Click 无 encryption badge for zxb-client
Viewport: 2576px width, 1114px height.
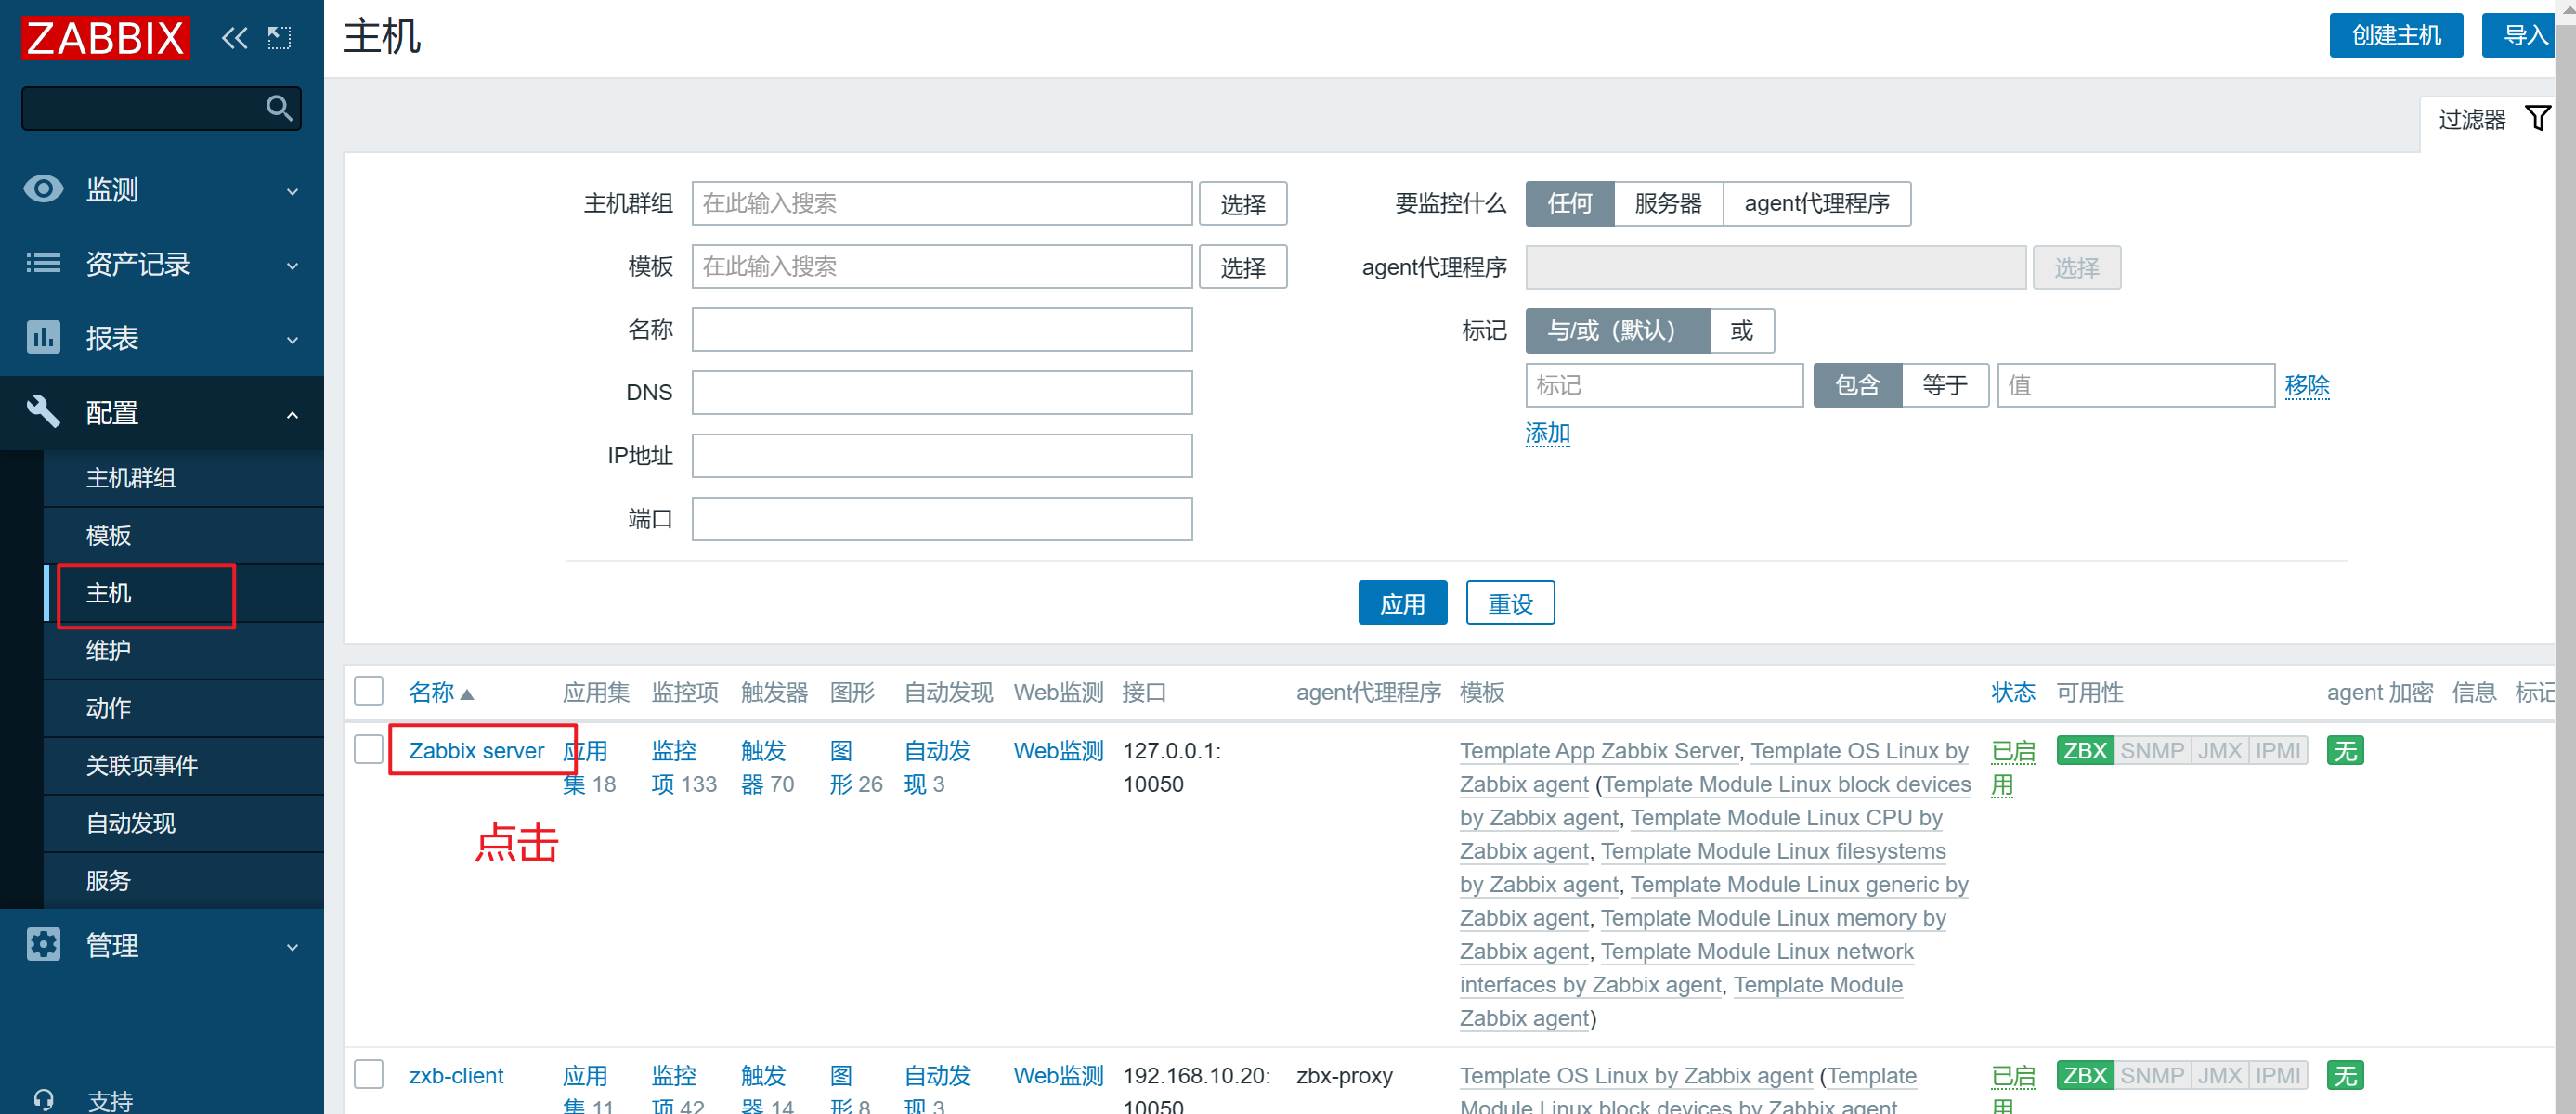click(x=2345, y=1076)
